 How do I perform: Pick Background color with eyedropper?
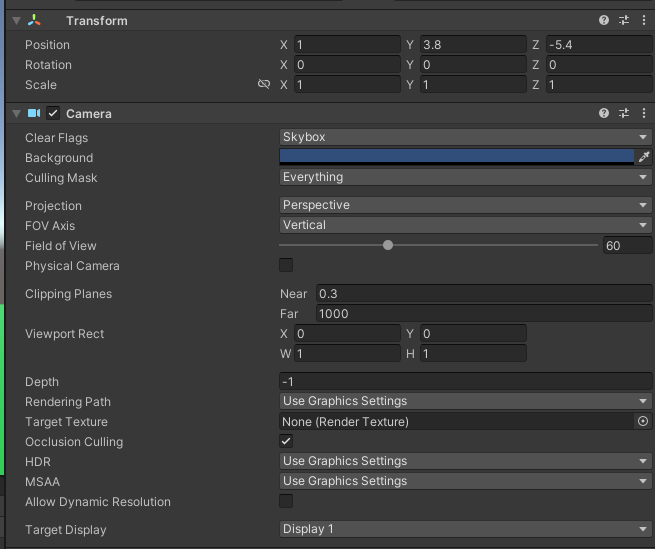point(644,157)
